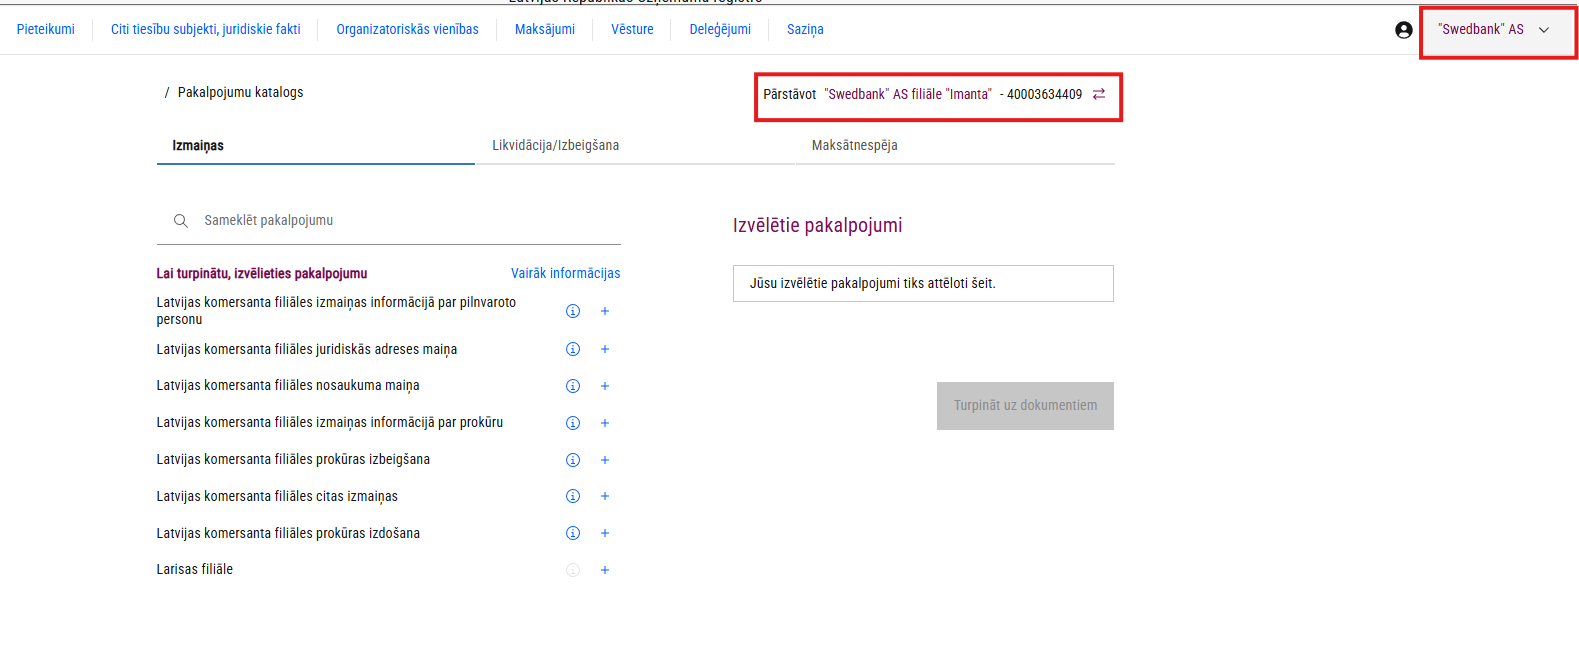Viewport: 1579px width, 654px height.
Task: Switch to the Likvidācija/Izbeigšana tab
Action: coord(555,146)
